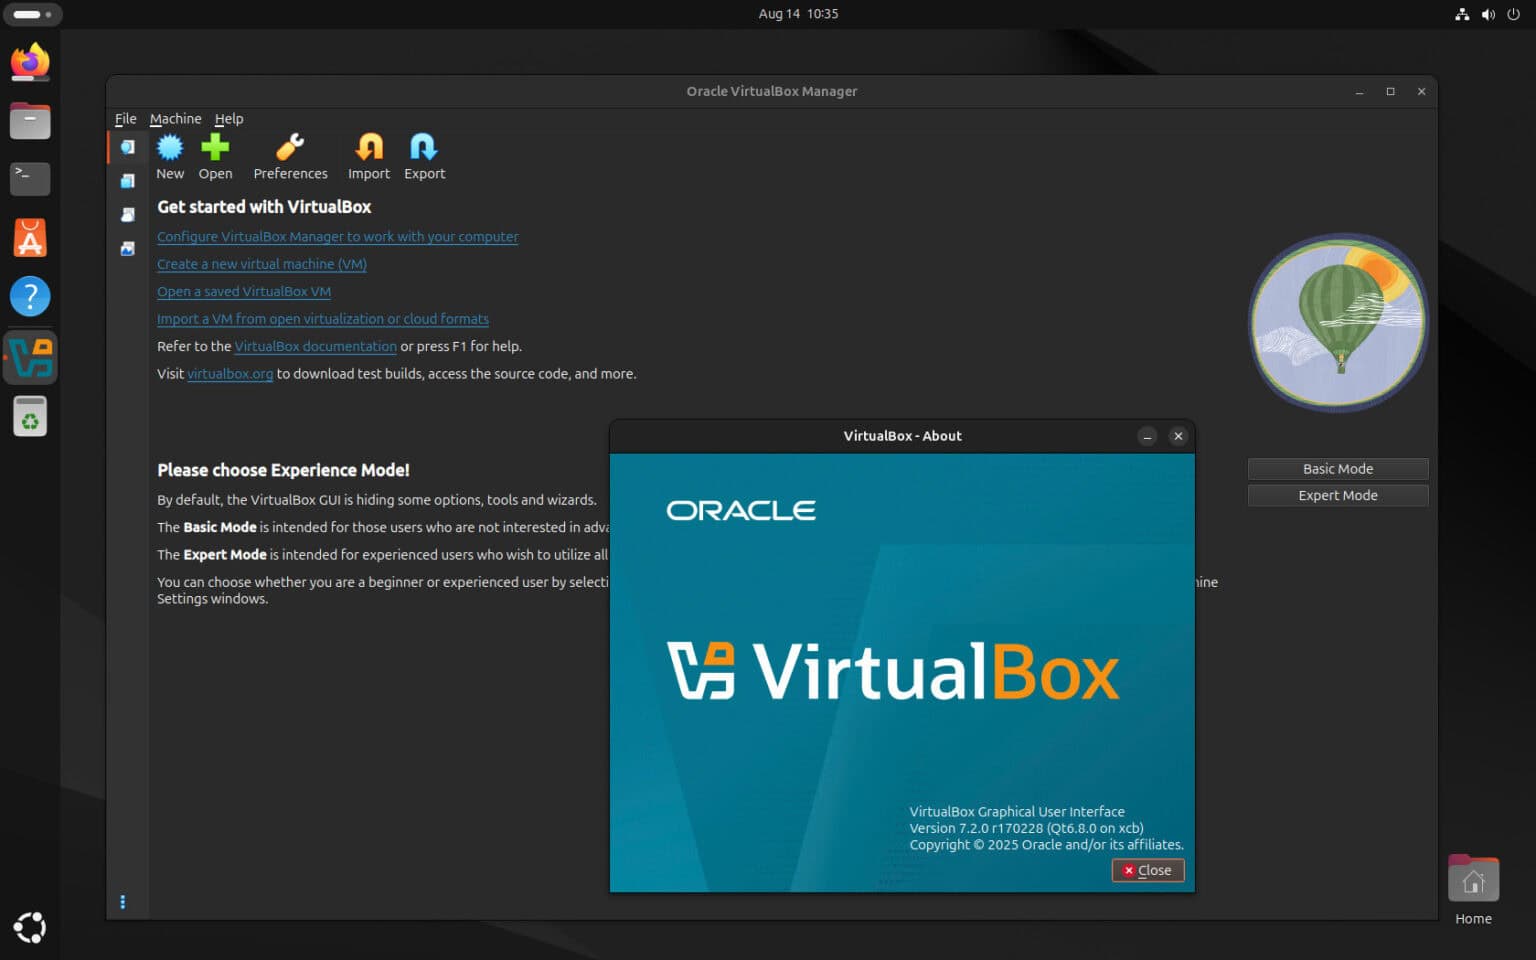Create a new virtual machine with the New icon
Viewport: 1536px width, 960px height.
tap(170, 155)
